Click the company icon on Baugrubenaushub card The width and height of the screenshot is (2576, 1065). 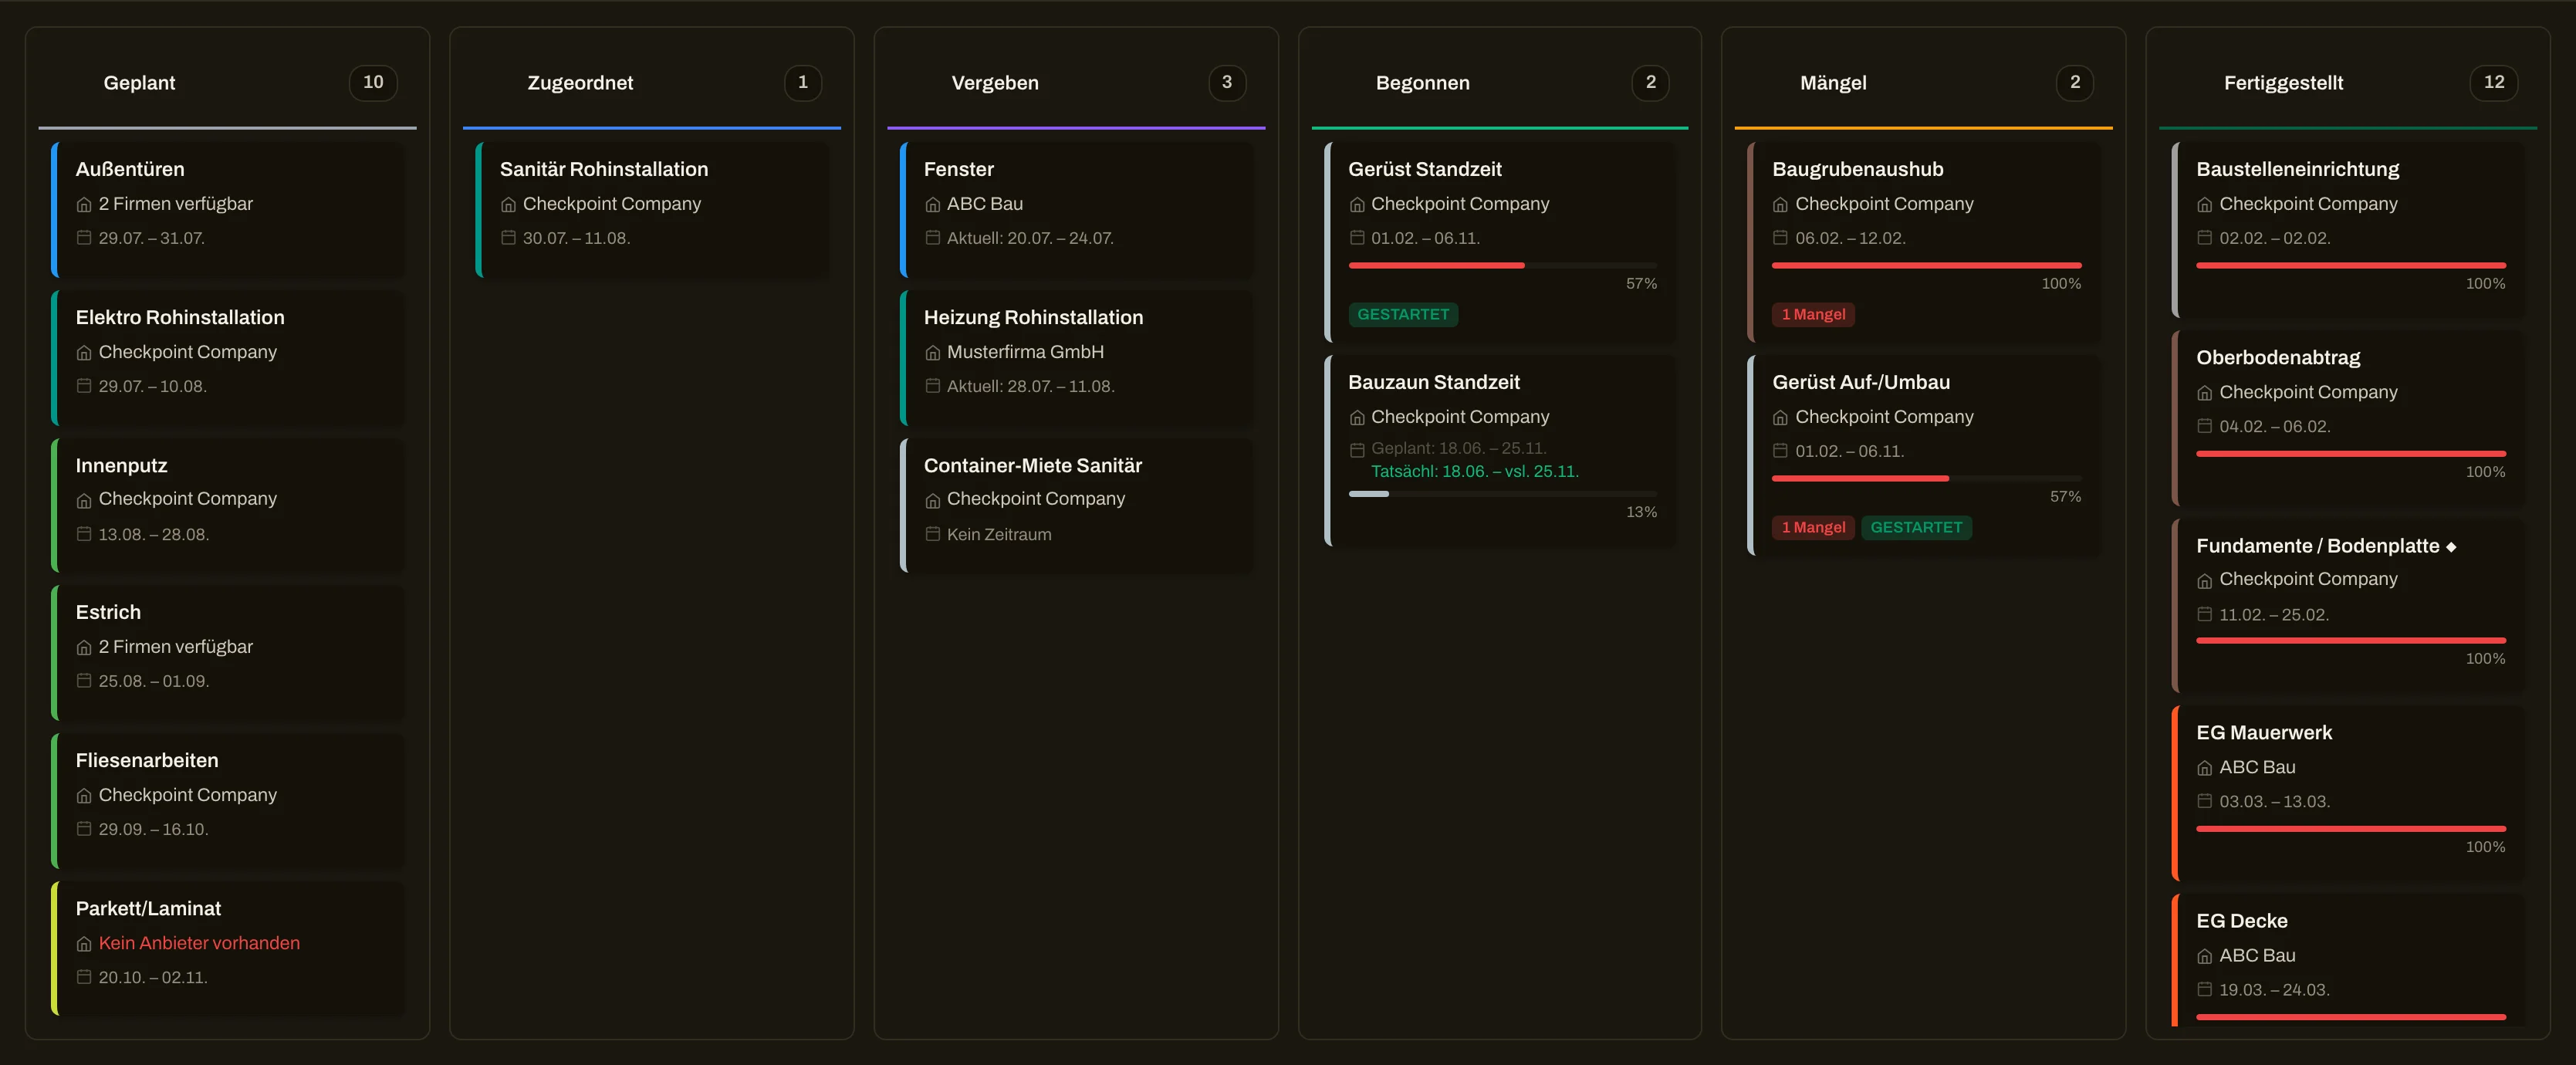pos(1780,204)
